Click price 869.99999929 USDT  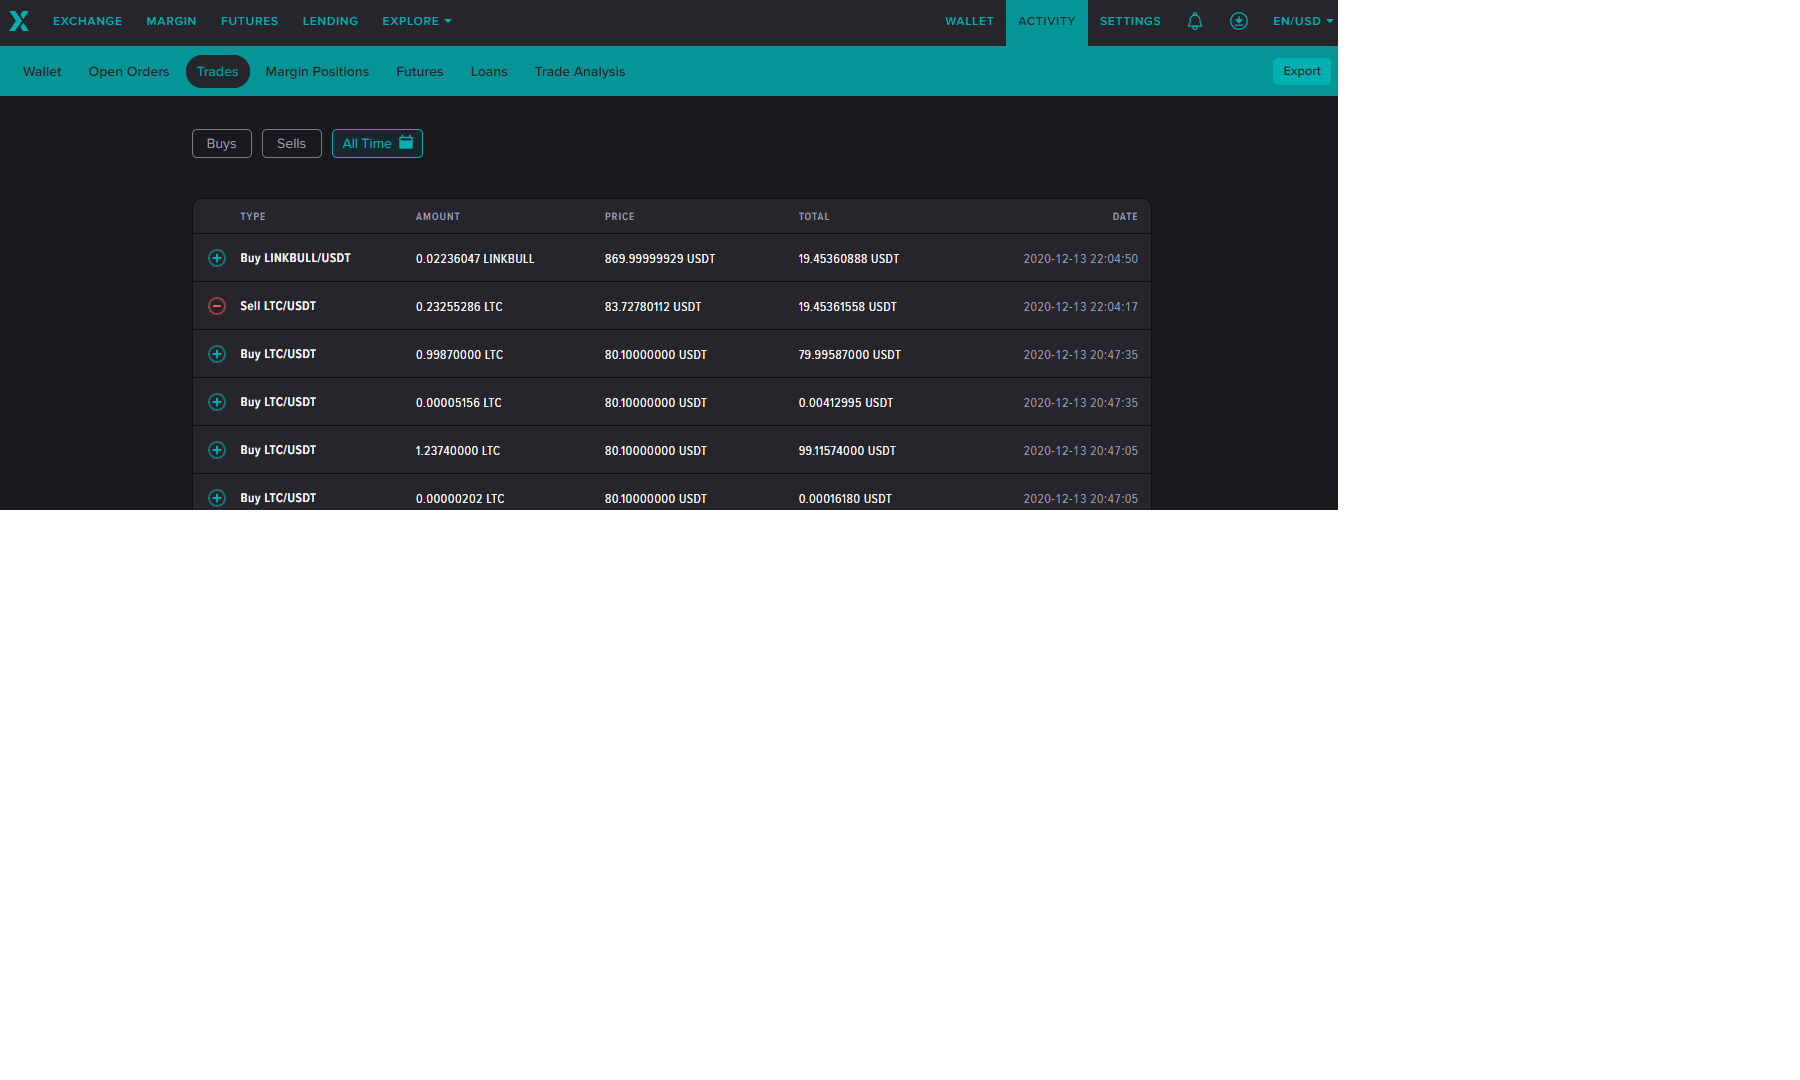[660, 258]
